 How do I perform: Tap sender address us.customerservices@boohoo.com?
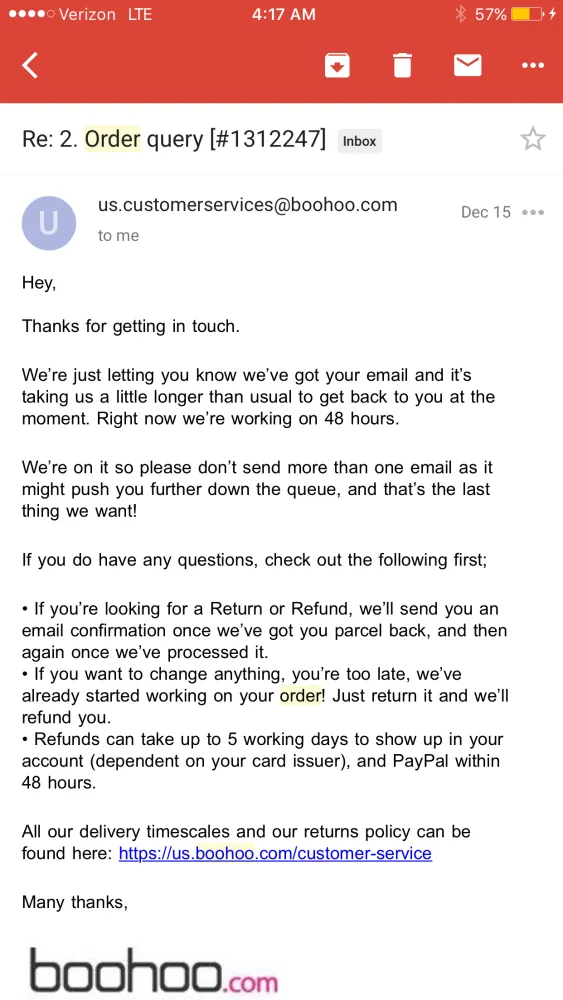[x=247, y=205]
